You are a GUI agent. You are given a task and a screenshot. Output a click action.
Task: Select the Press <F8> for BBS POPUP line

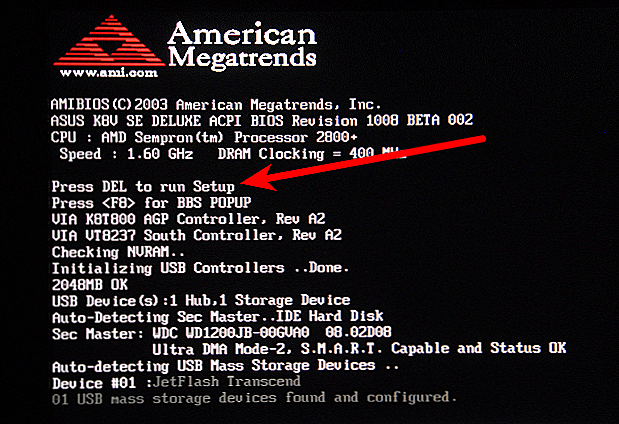coord(151,203)
